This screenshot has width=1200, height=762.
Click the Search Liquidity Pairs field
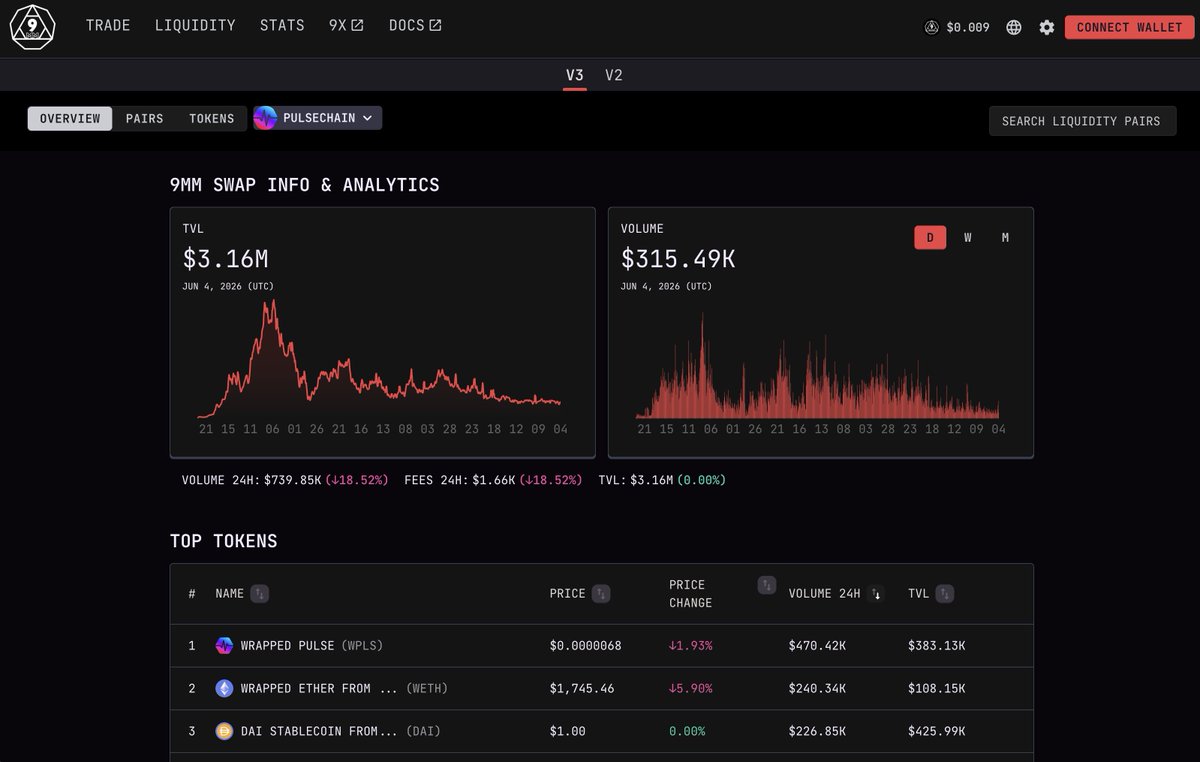click(x=1082, y=121)
